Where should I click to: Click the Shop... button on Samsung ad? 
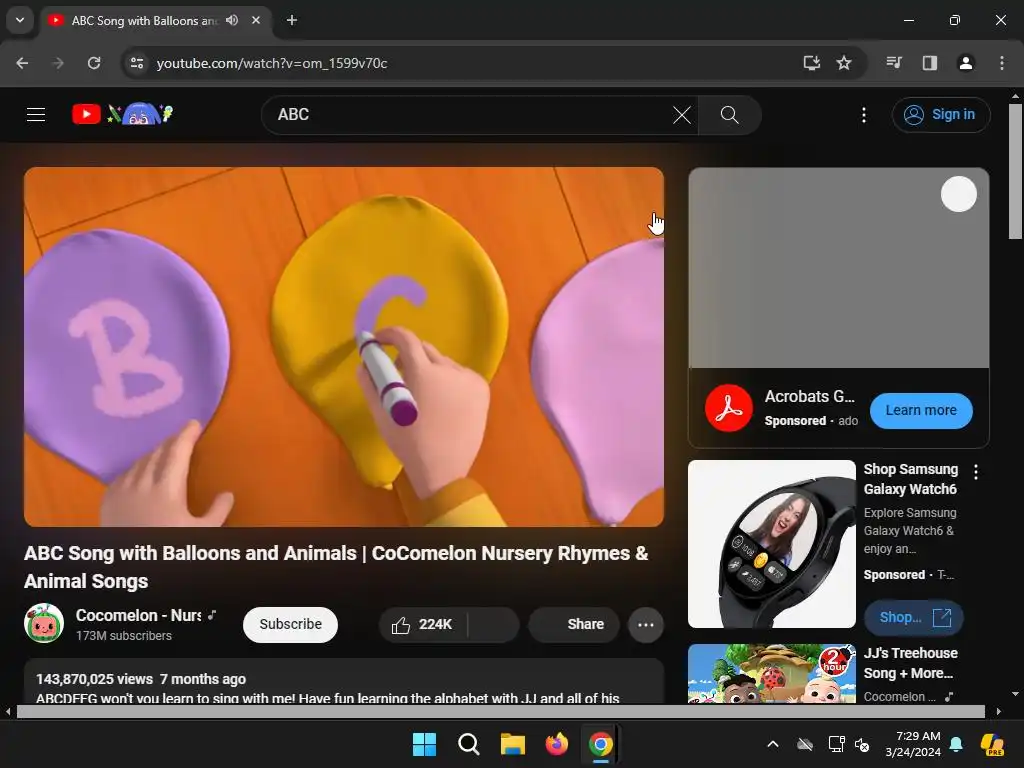coord(914,618)
